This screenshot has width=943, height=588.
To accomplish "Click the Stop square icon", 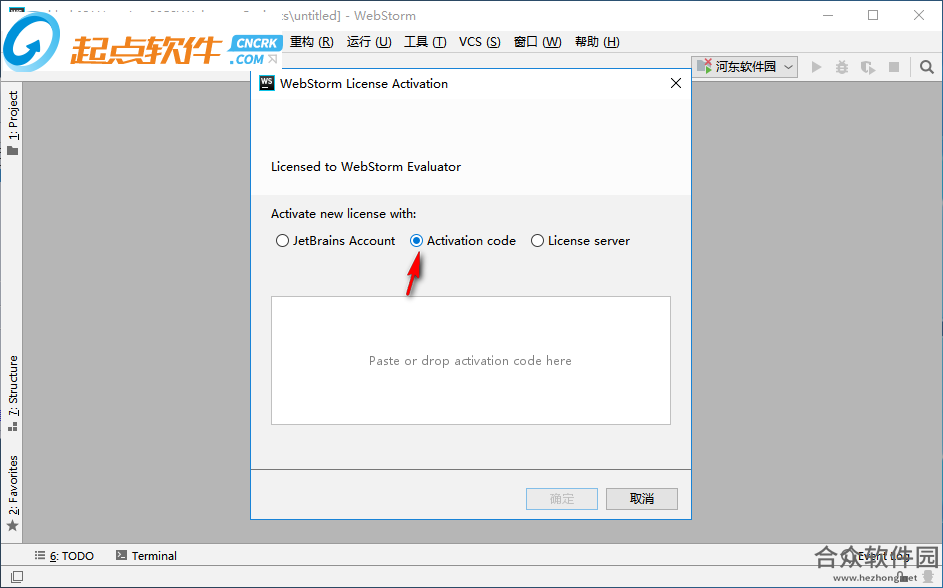I will pos(894,67).
